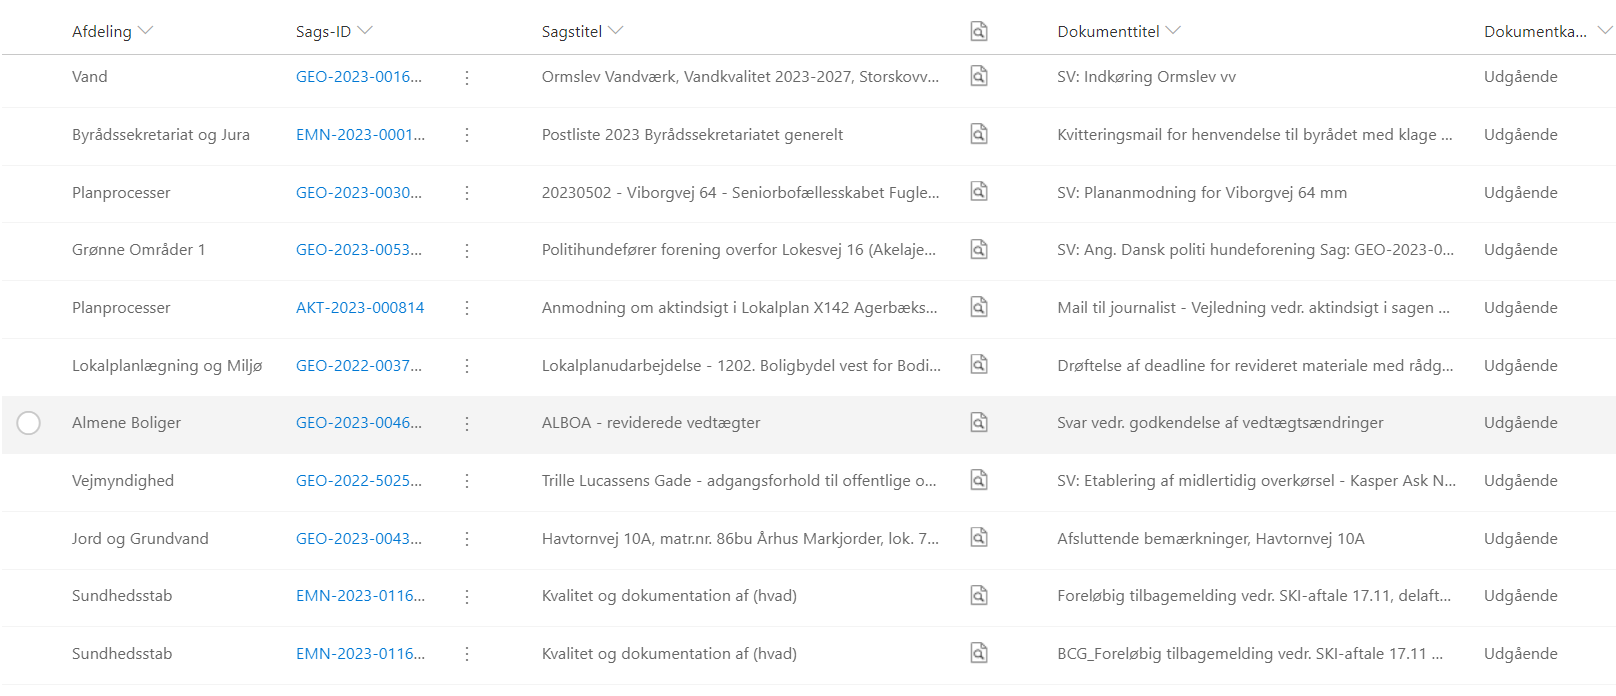Click preview icon in Postliste 2023 row
This screenshot has width=1616, height=696.
click(979, 134)
